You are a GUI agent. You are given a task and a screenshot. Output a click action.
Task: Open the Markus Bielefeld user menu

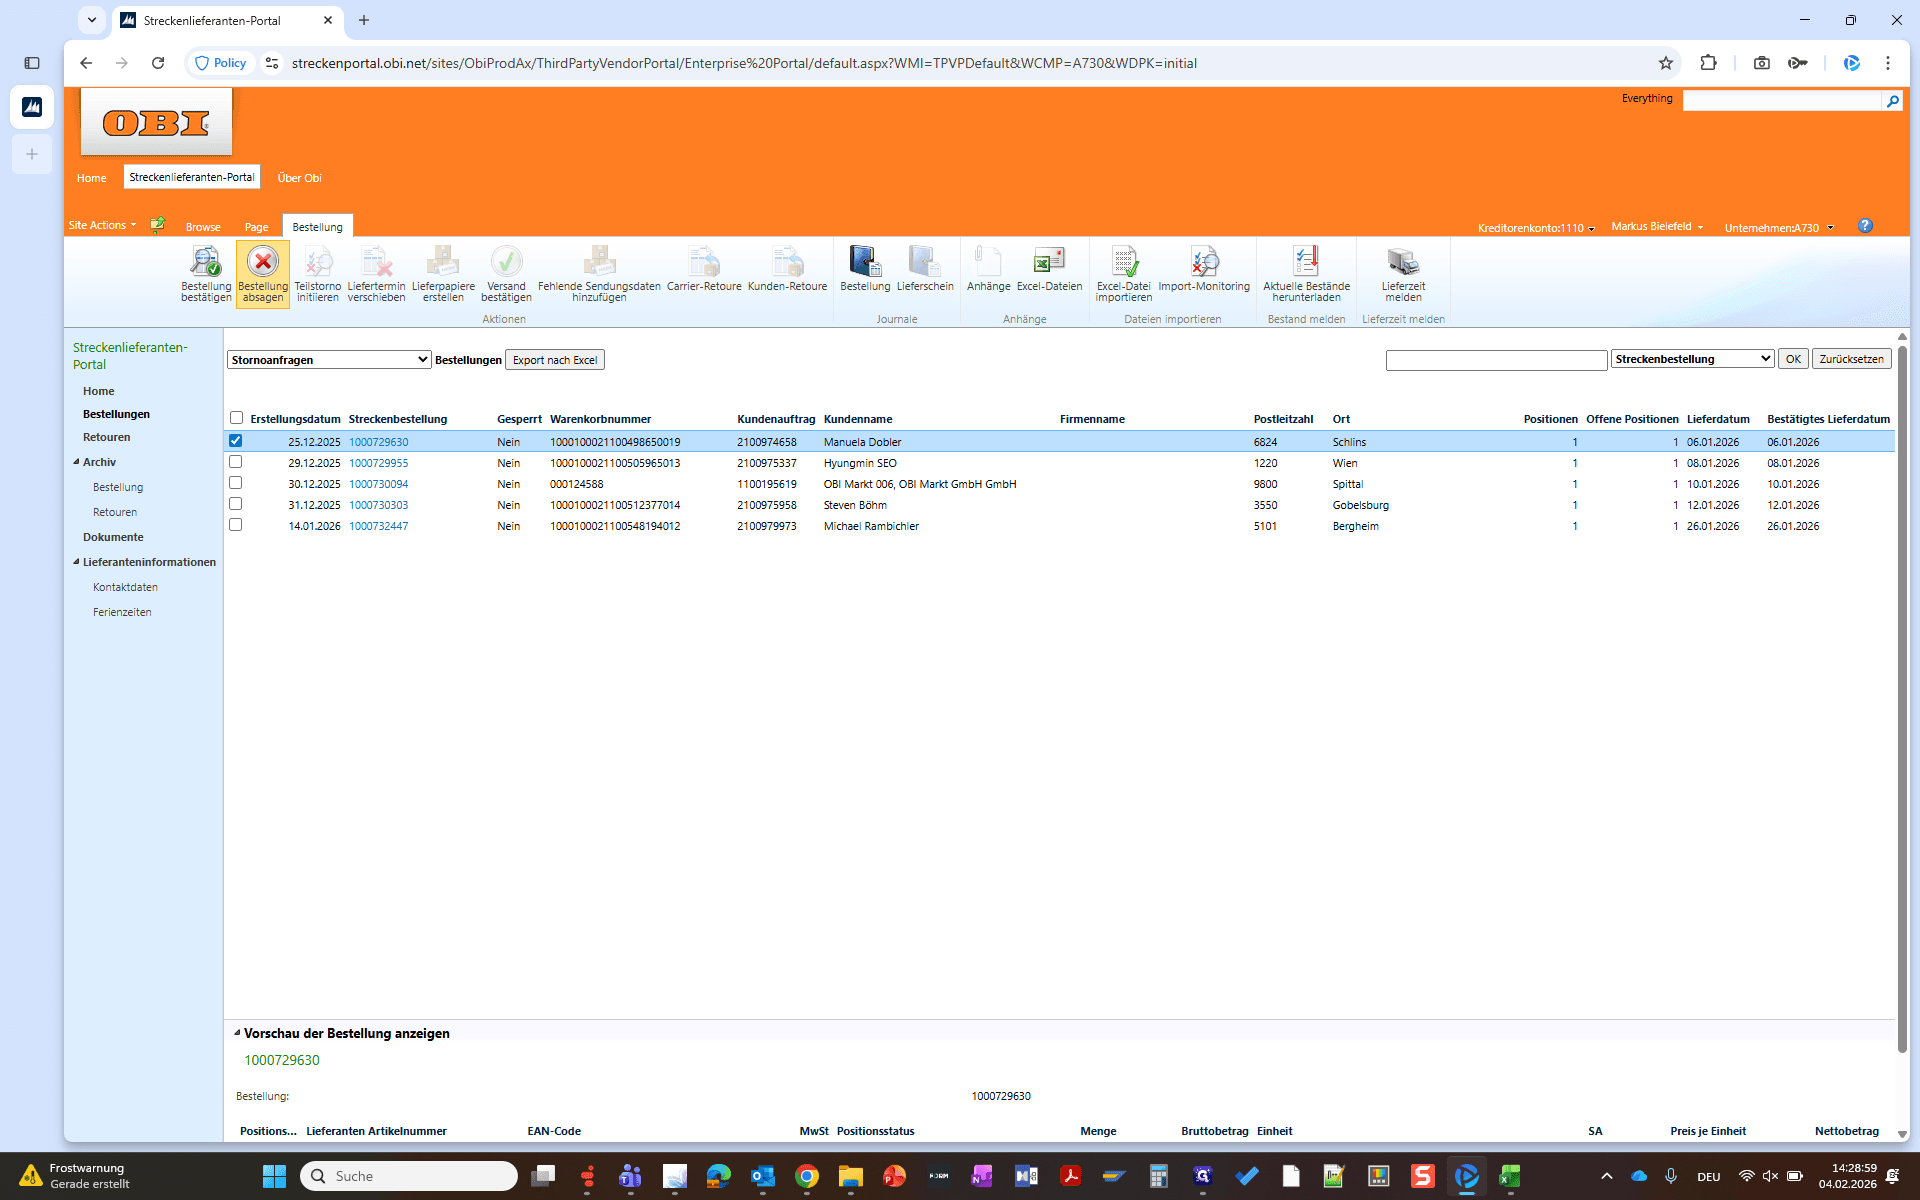point(1657,227)
